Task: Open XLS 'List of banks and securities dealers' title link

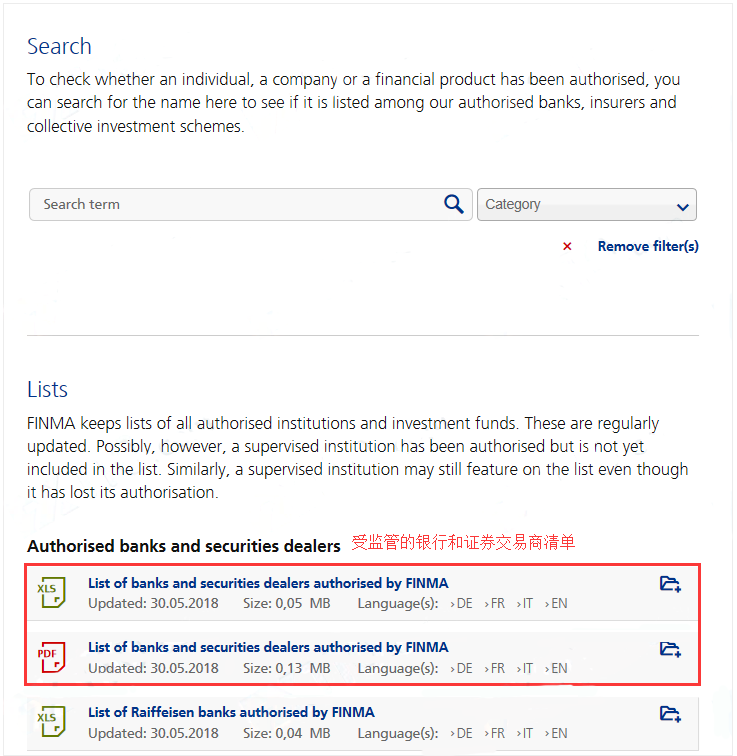Action: point(268,583)
